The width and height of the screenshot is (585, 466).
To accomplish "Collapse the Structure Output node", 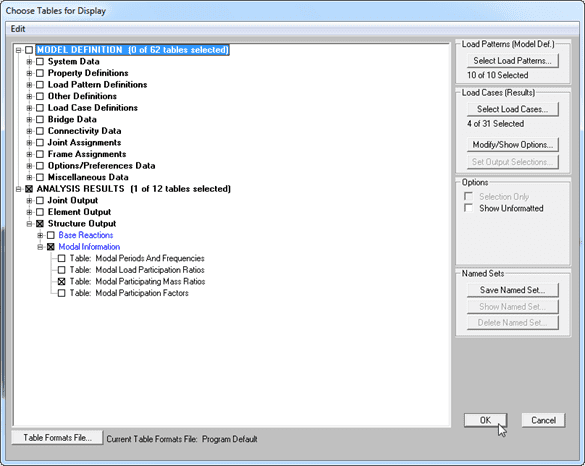I will pos(29,223).
